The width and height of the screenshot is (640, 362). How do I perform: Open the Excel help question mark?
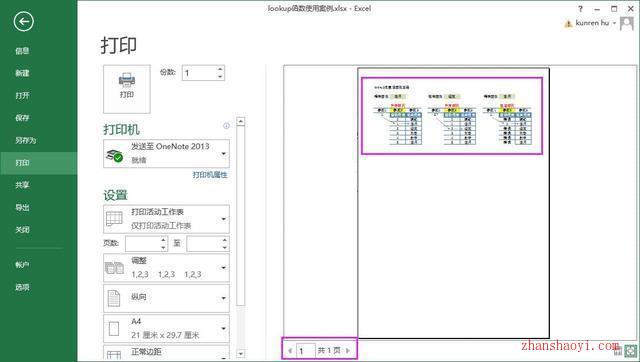(x=580, y=9)
